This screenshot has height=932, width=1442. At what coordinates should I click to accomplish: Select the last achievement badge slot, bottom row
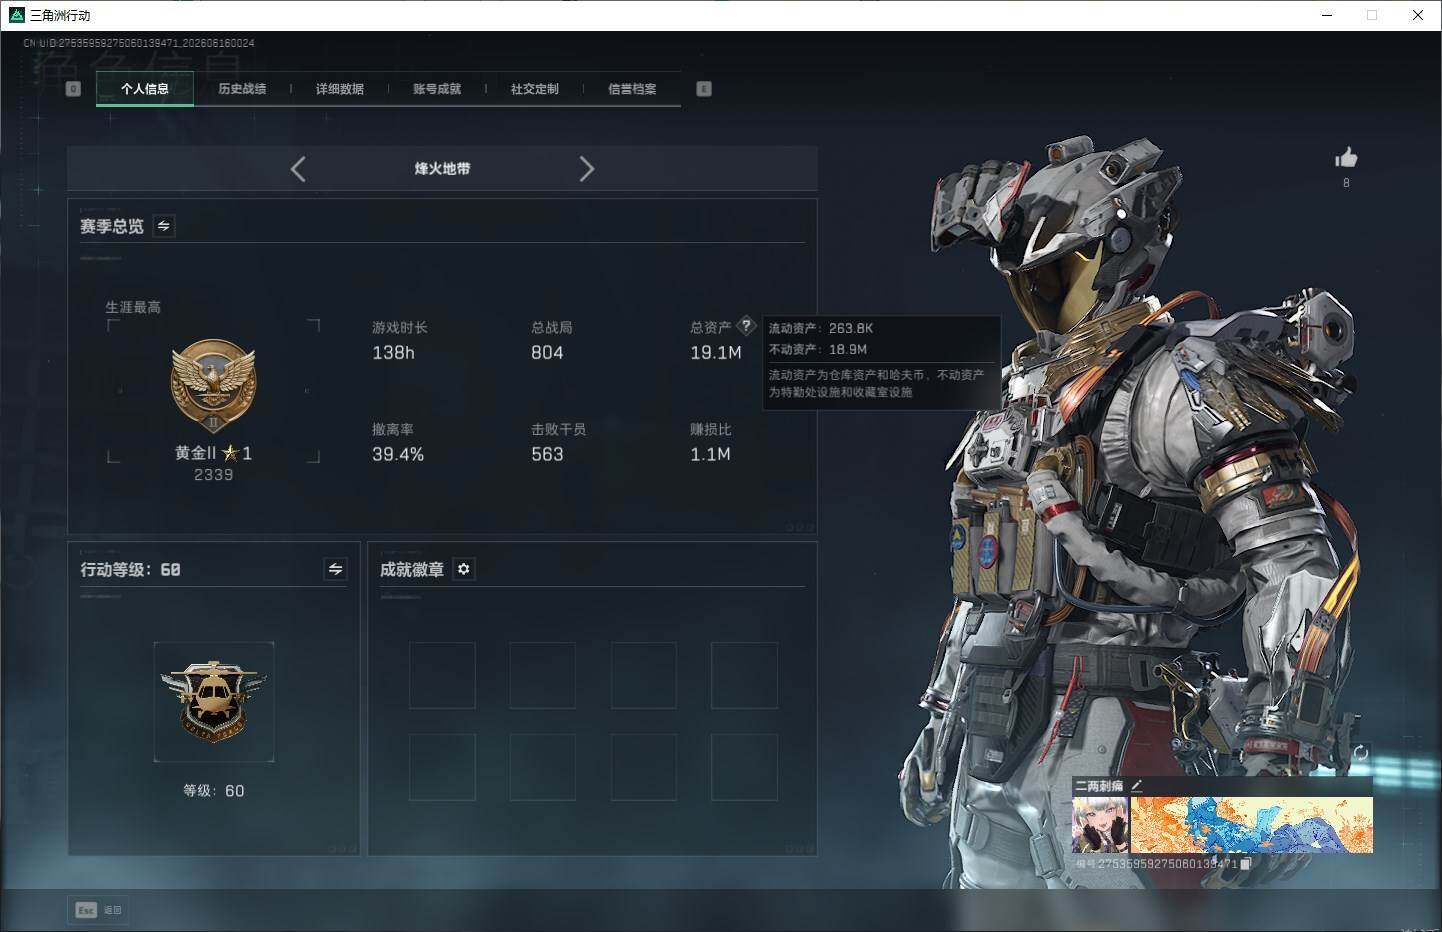click(744, 767)
